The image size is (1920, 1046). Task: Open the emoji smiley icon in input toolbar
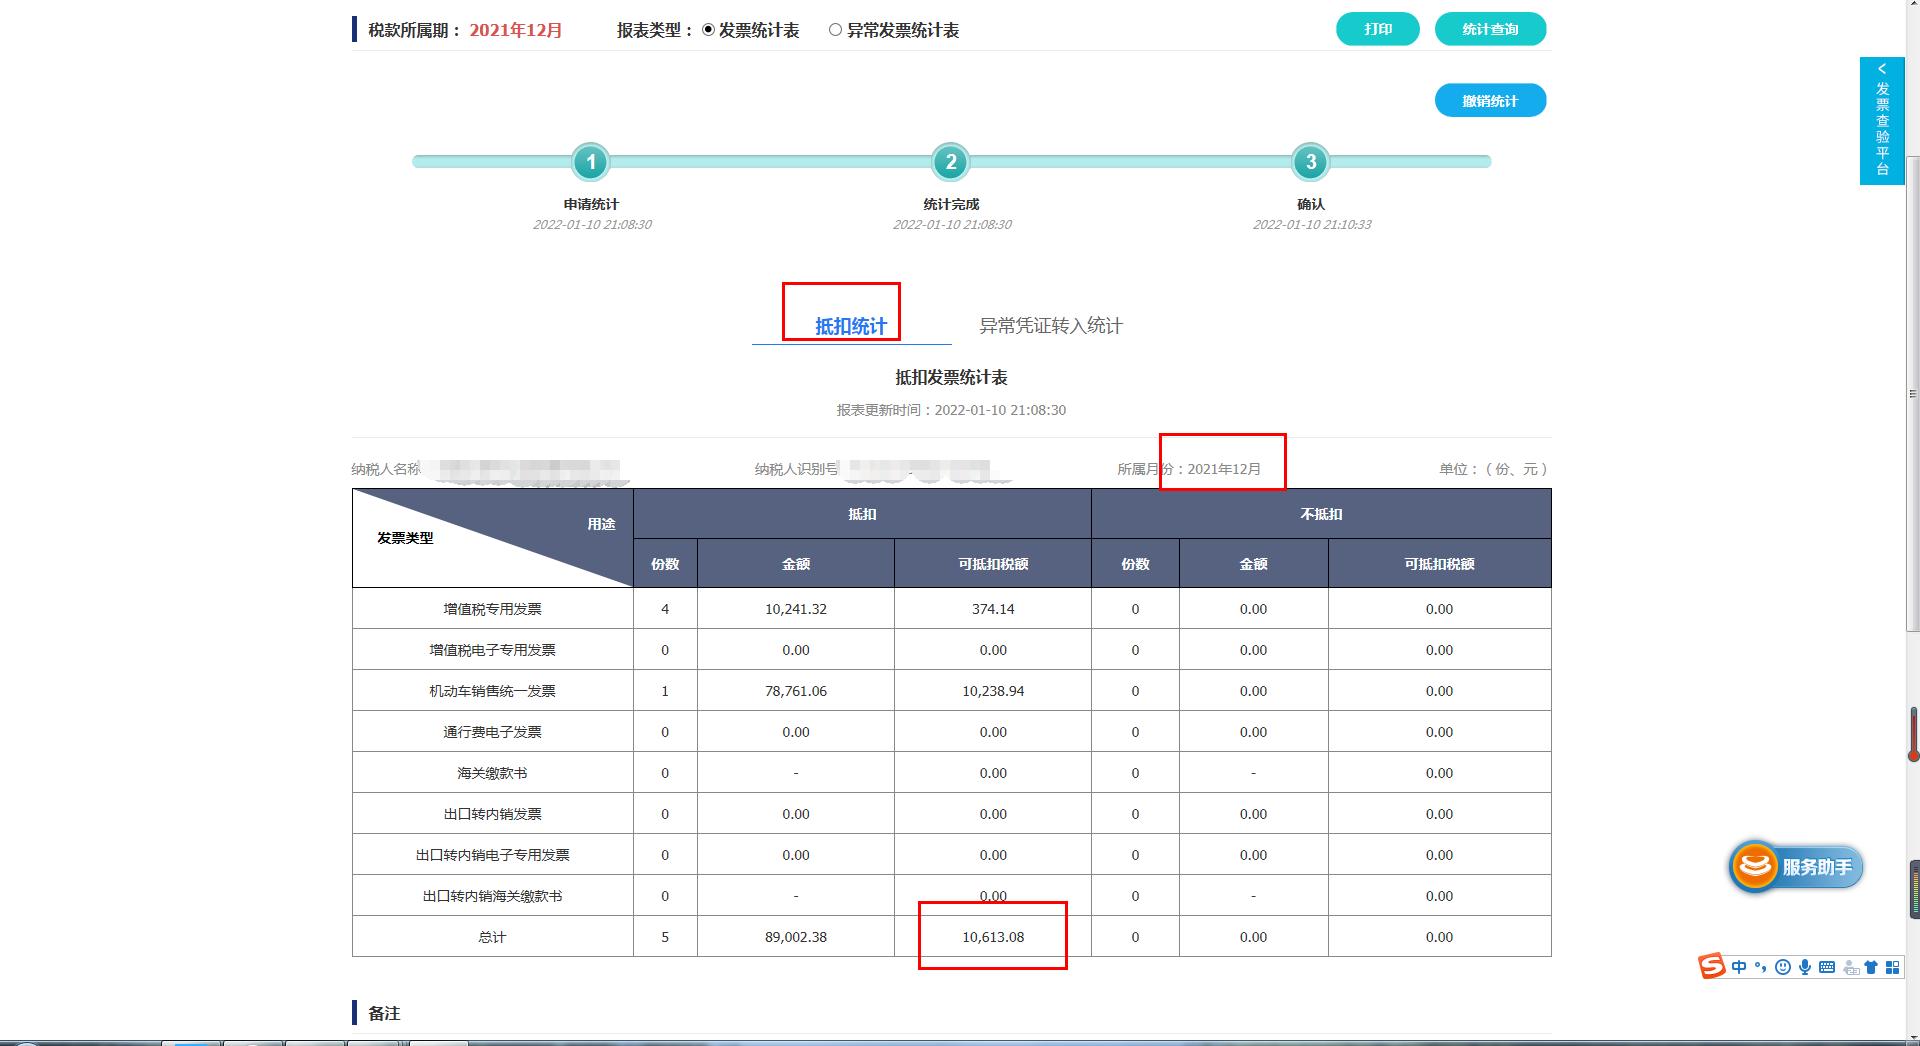(1782, 966)
